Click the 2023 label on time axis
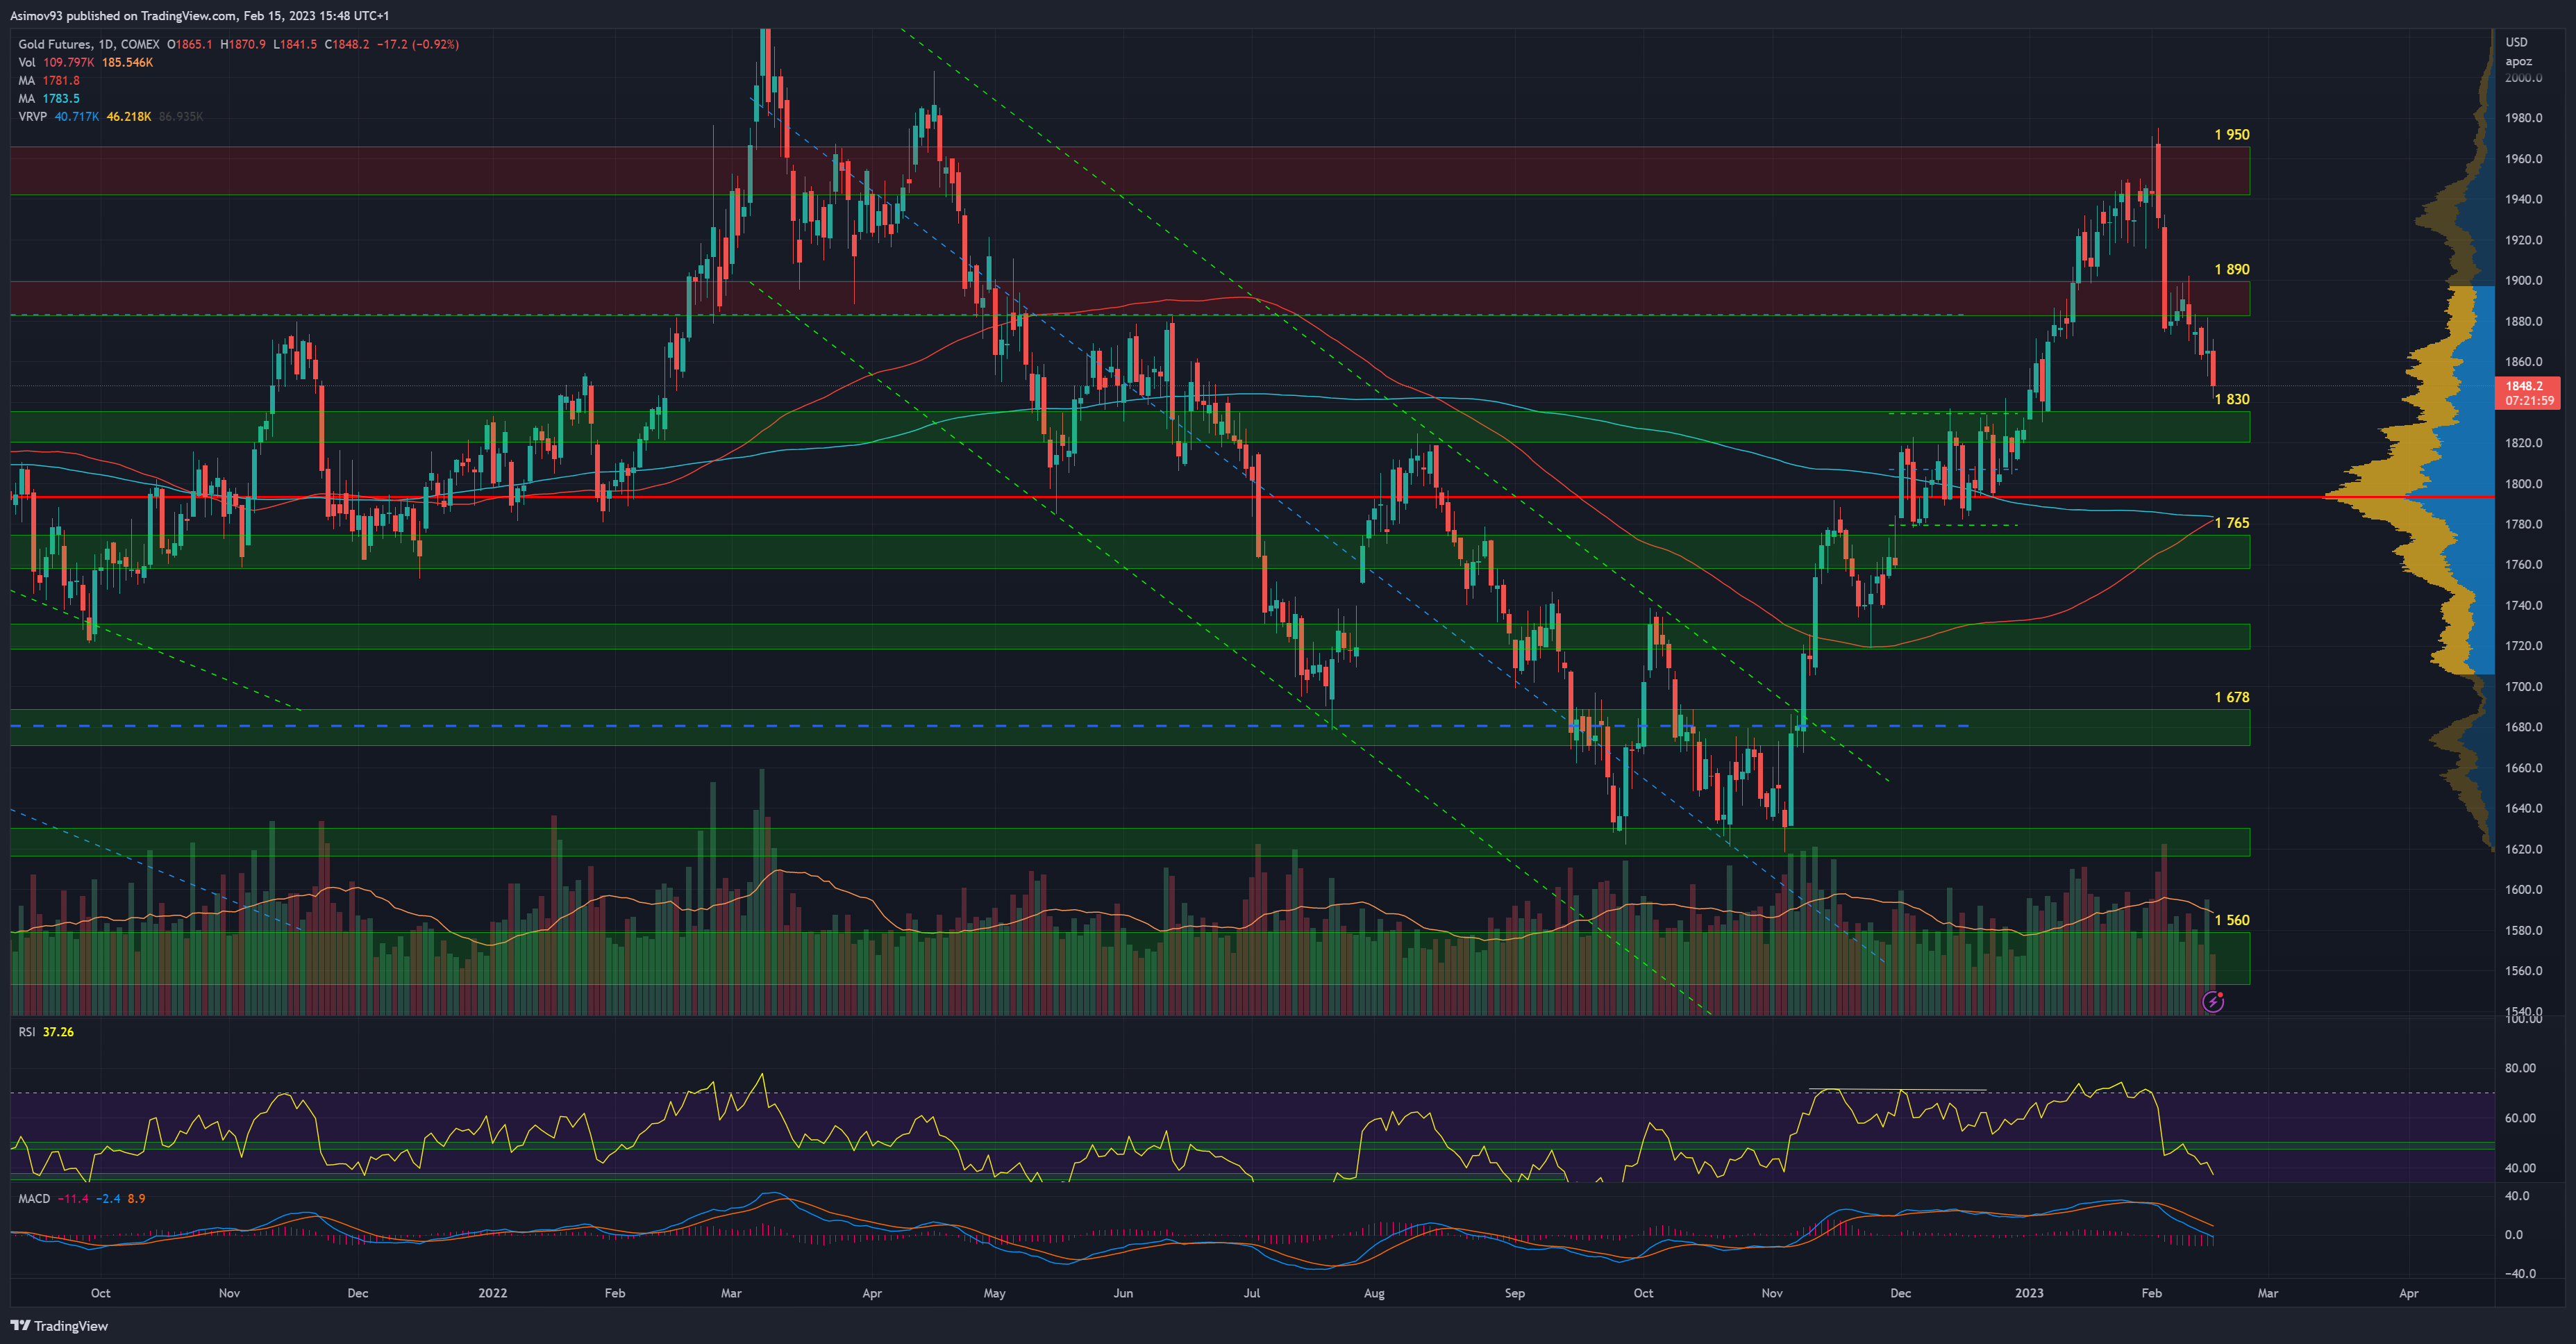 pyautogui.click(x=2028, y=1293)
